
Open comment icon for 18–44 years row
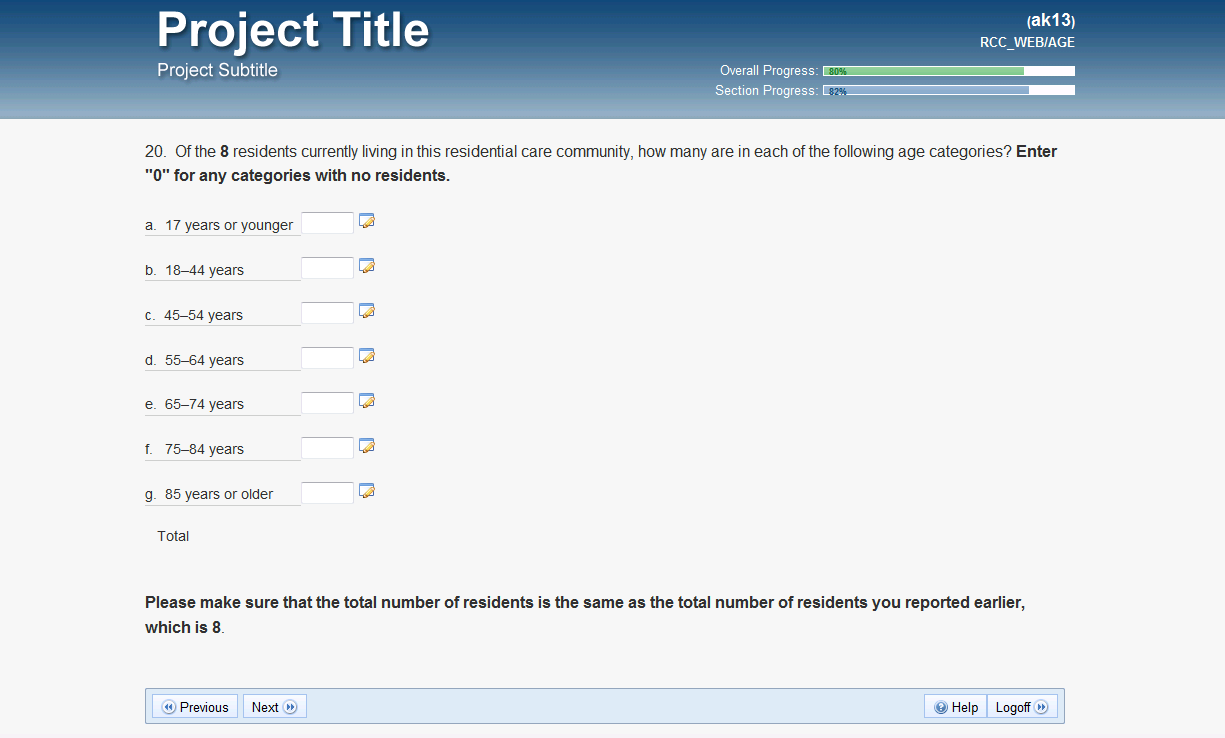(367, 266)
